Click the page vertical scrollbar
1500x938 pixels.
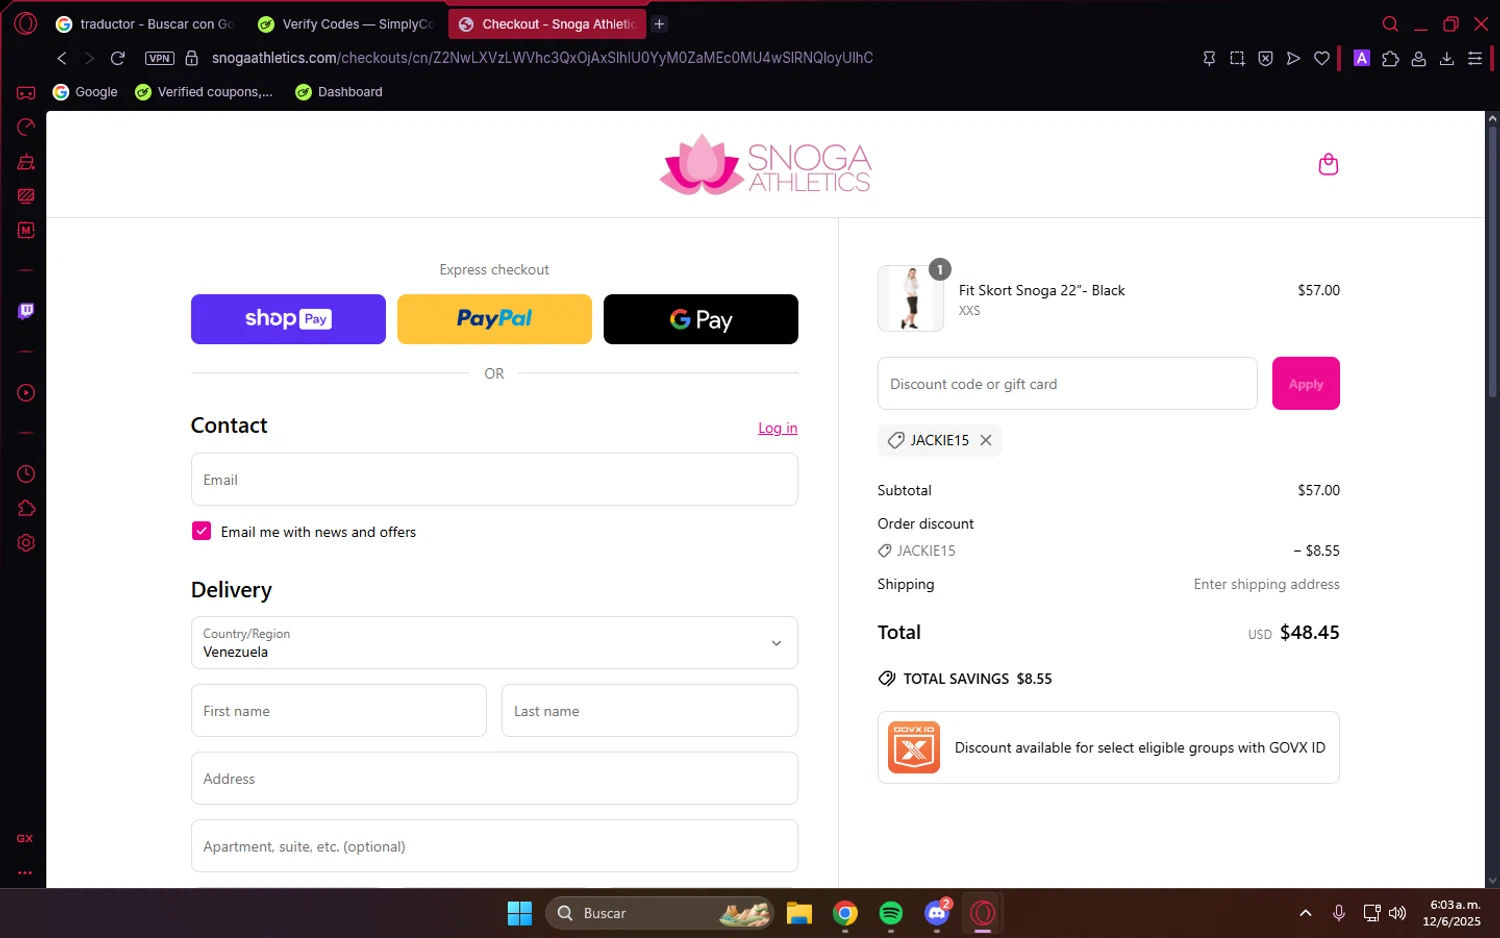(x=1492, y=260)
